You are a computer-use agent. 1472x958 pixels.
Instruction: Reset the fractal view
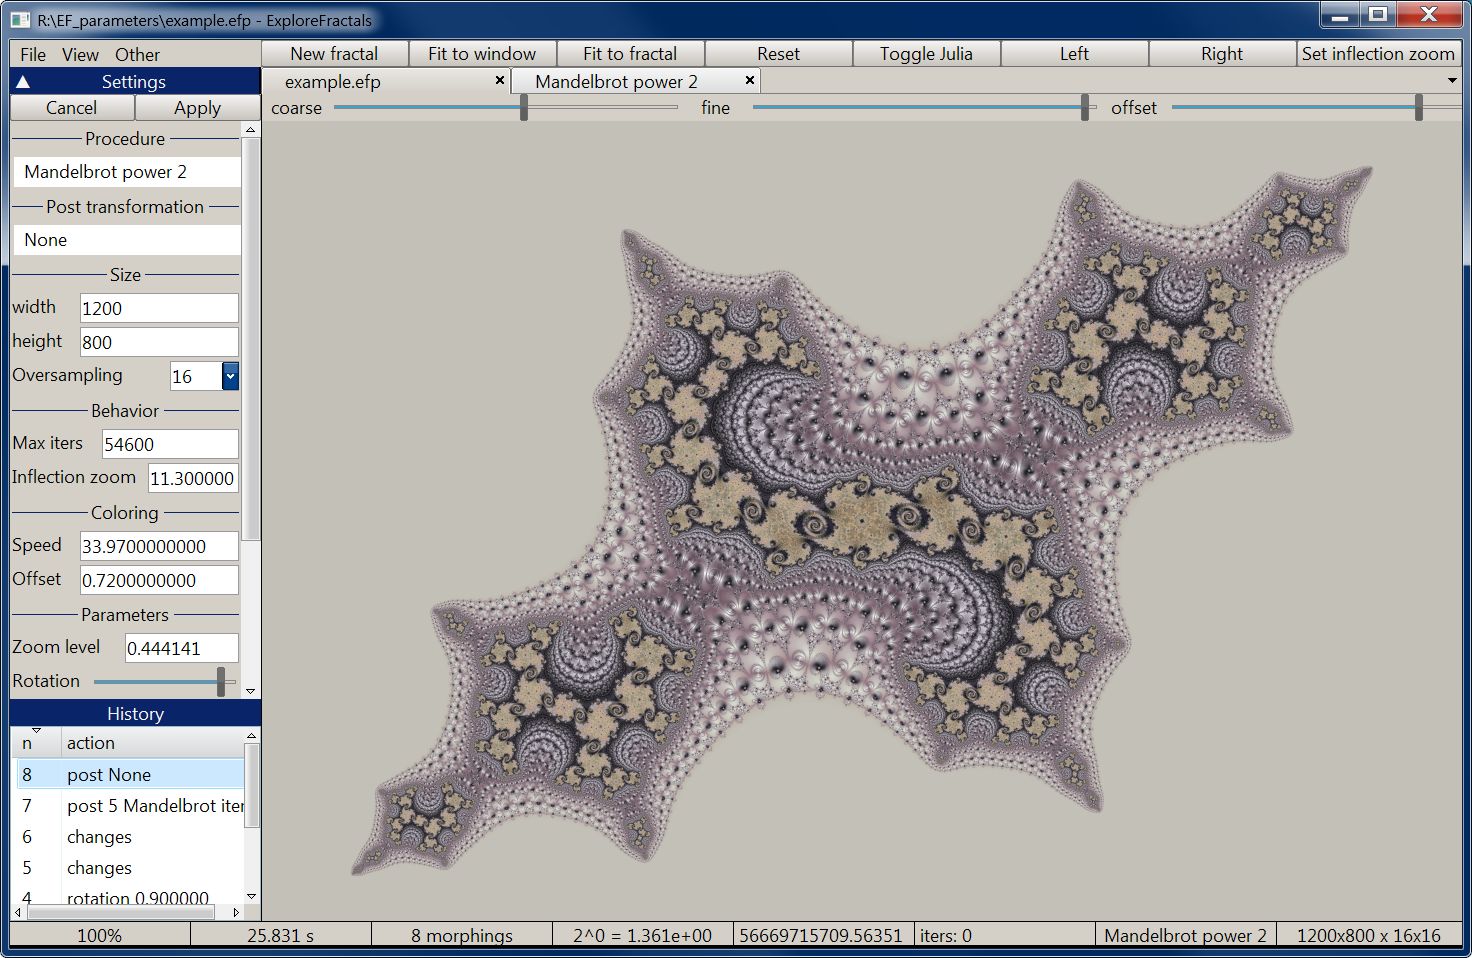tap(778, 53)
